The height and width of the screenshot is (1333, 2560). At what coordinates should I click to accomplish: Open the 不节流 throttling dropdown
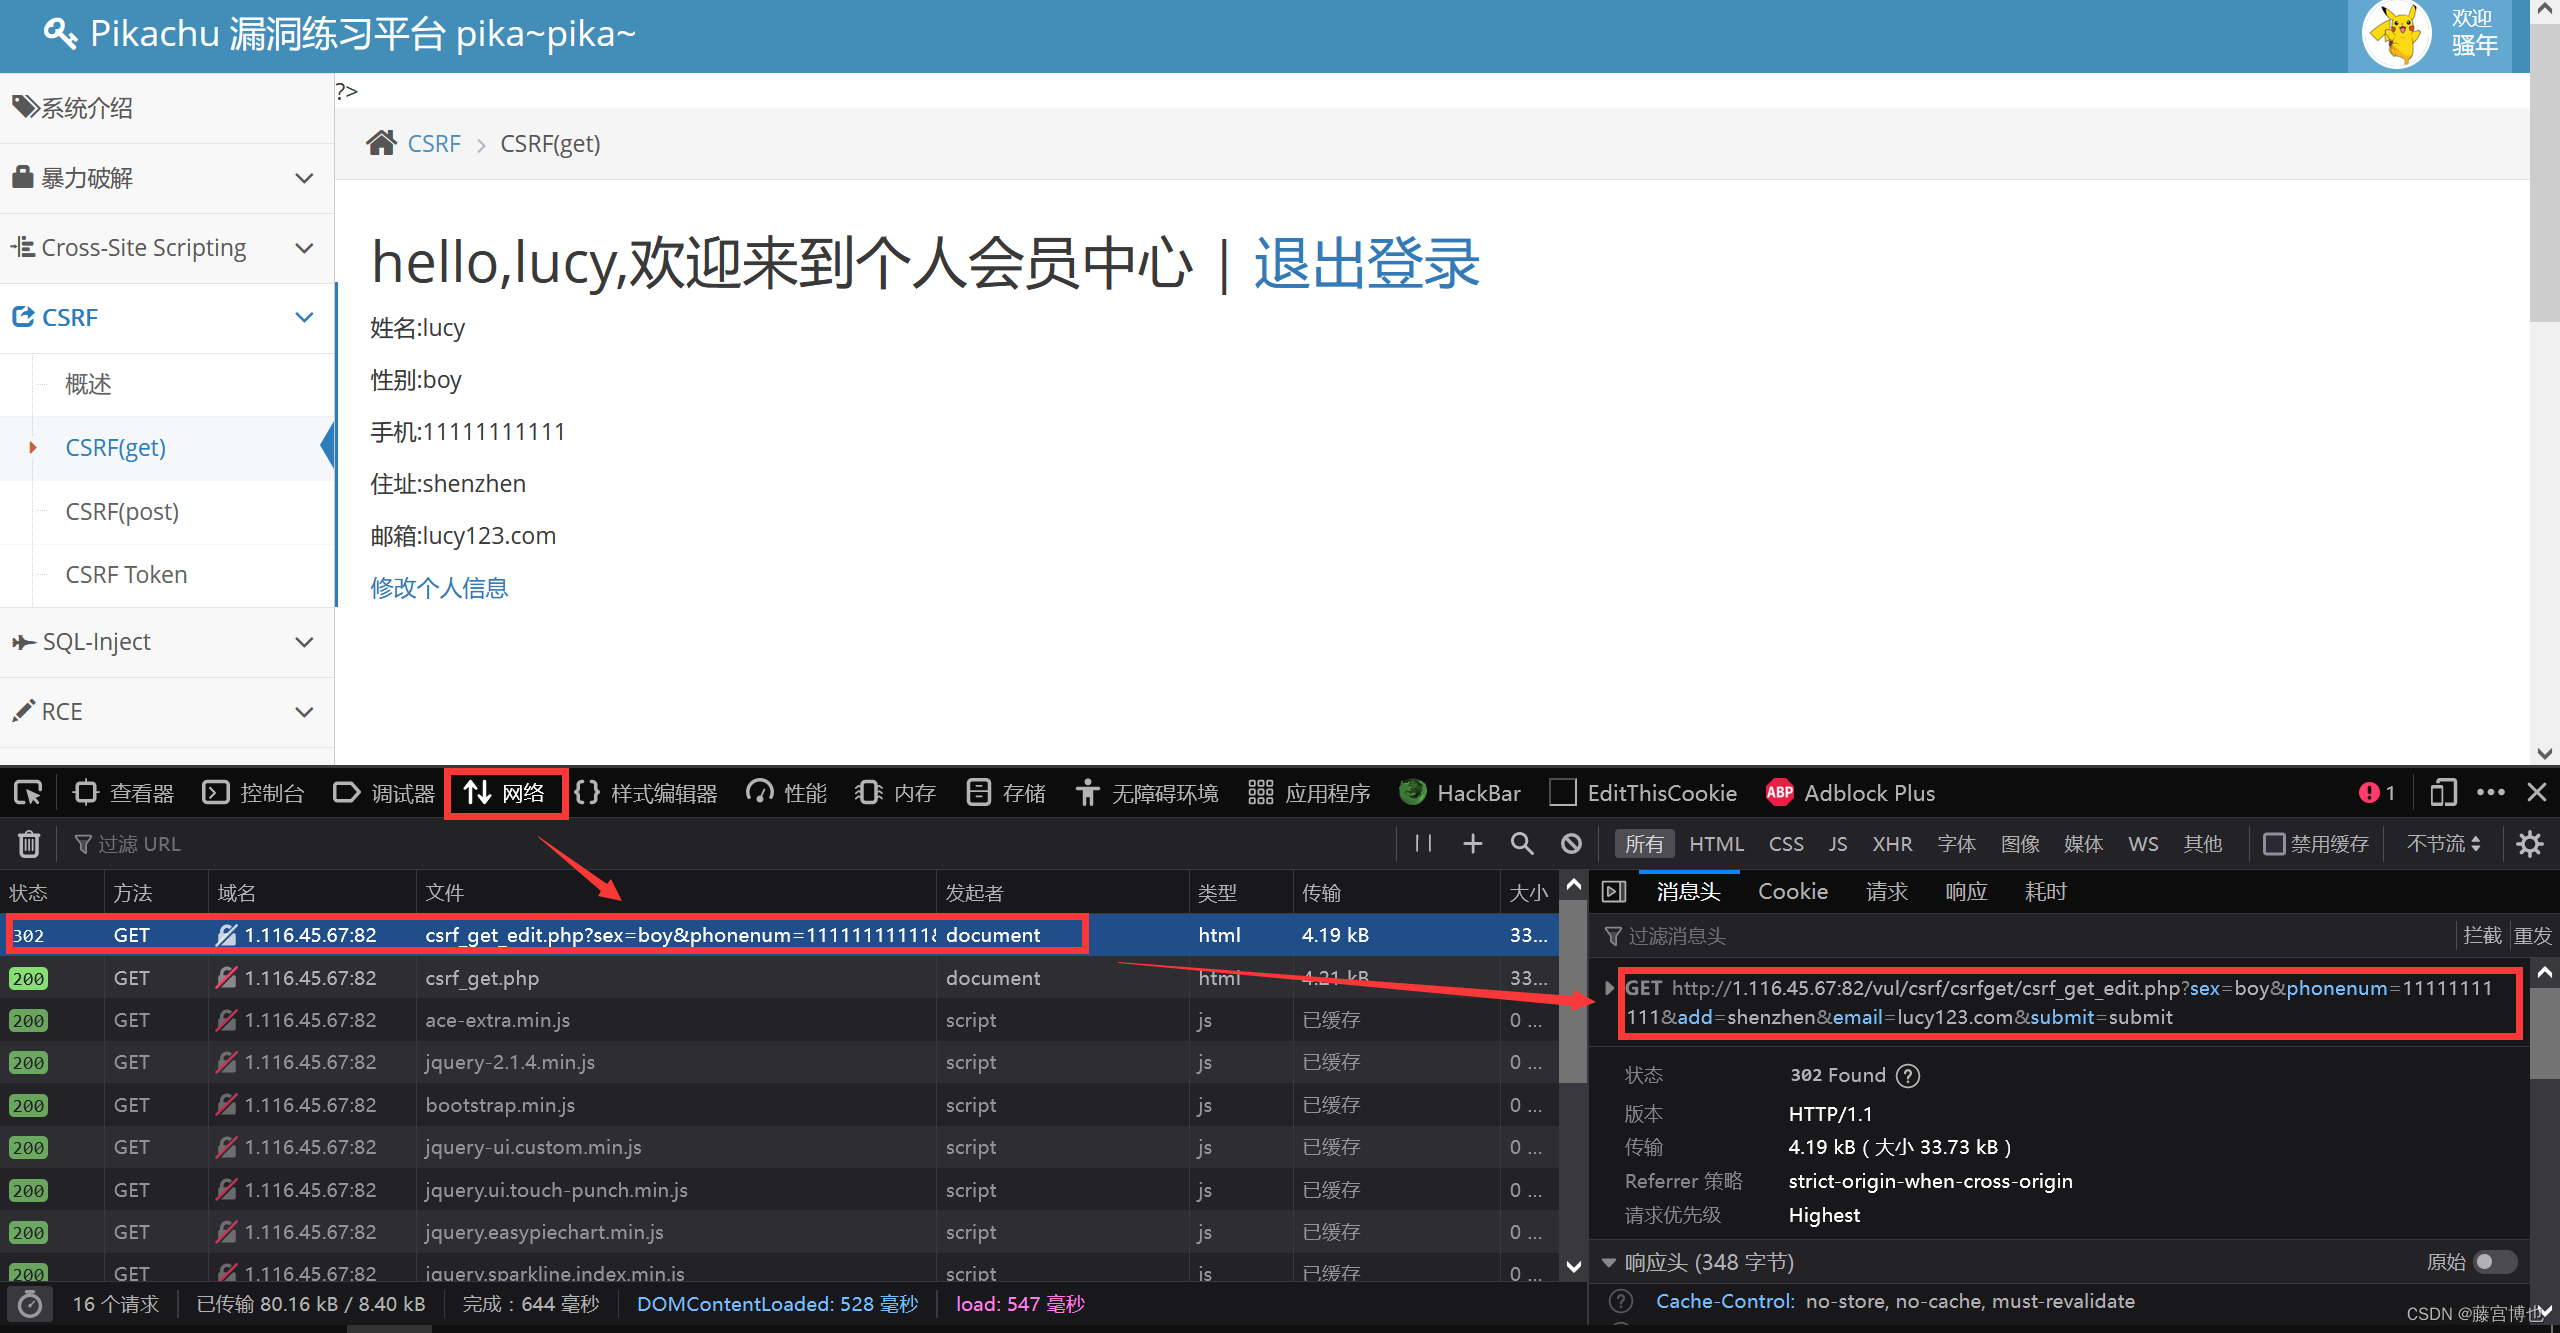(x=2442, y=843)
